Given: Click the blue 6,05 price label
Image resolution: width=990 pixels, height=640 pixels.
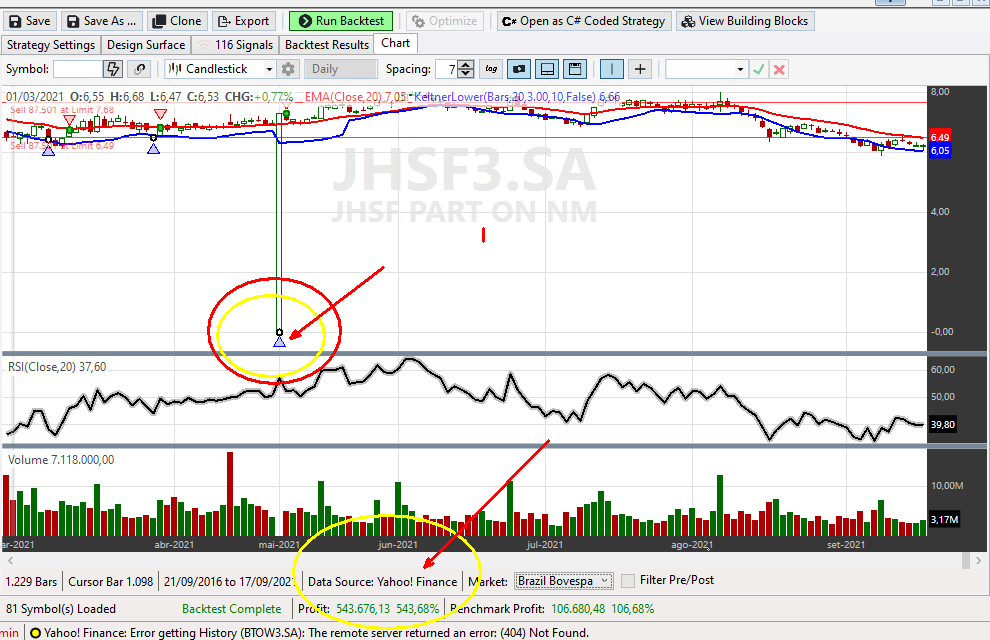Looking at the screenshot, I should 939,150.
